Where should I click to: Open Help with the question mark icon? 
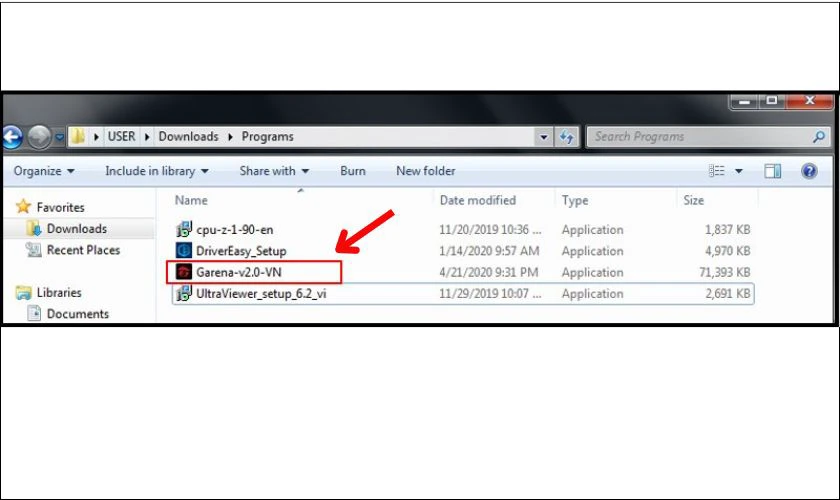809,171
